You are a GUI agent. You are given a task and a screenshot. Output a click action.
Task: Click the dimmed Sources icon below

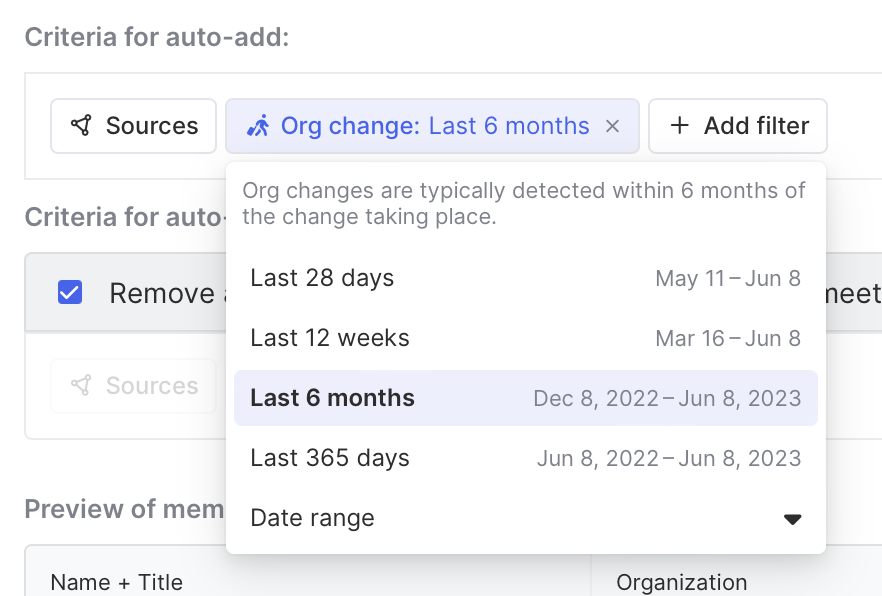point(81,386)
